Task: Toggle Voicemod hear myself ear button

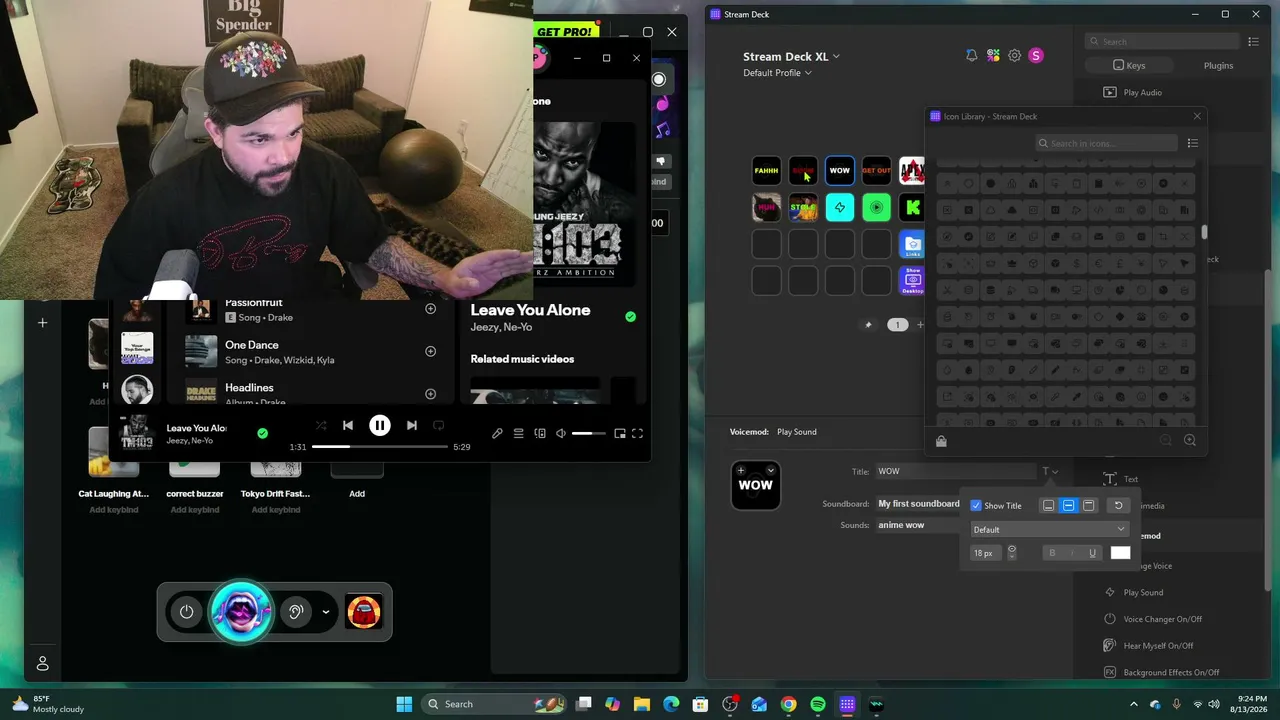Action: click(x=295, y=612)
